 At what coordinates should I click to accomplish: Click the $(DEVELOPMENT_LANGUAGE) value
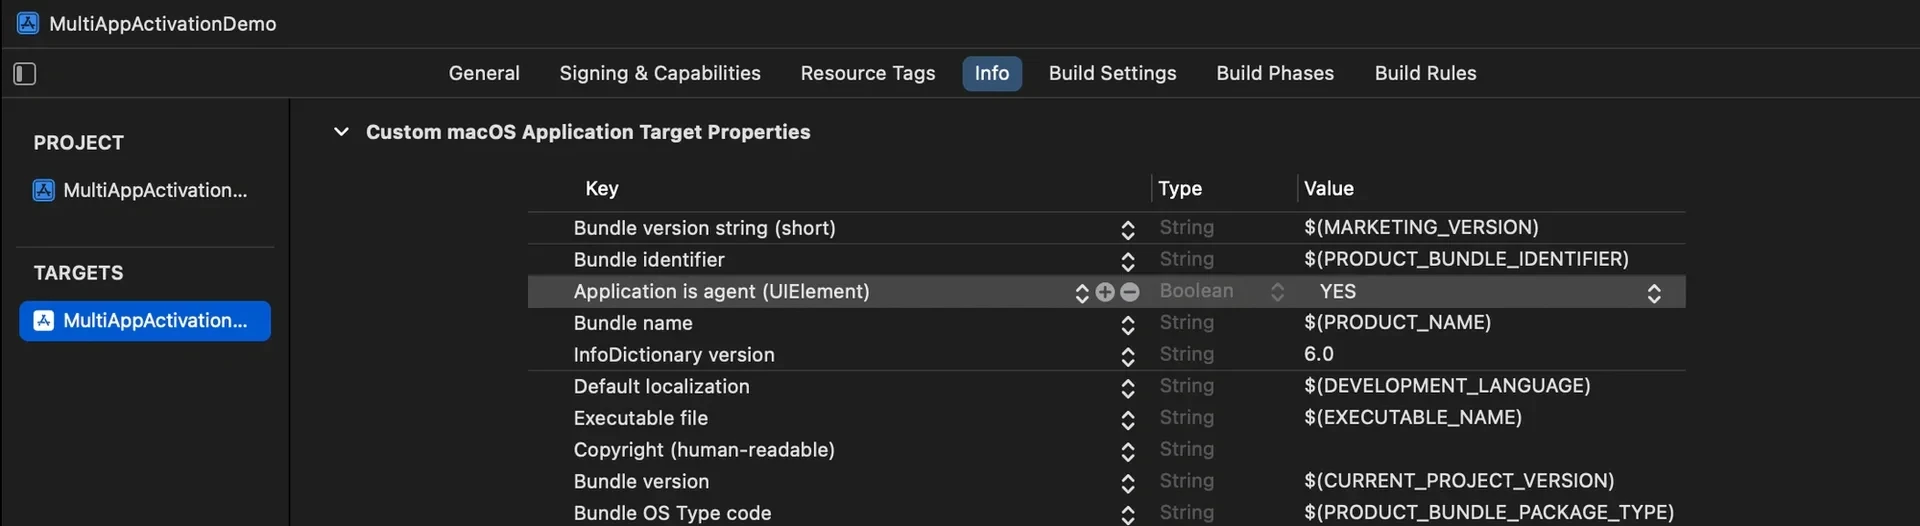click(x=1447, y=386)
